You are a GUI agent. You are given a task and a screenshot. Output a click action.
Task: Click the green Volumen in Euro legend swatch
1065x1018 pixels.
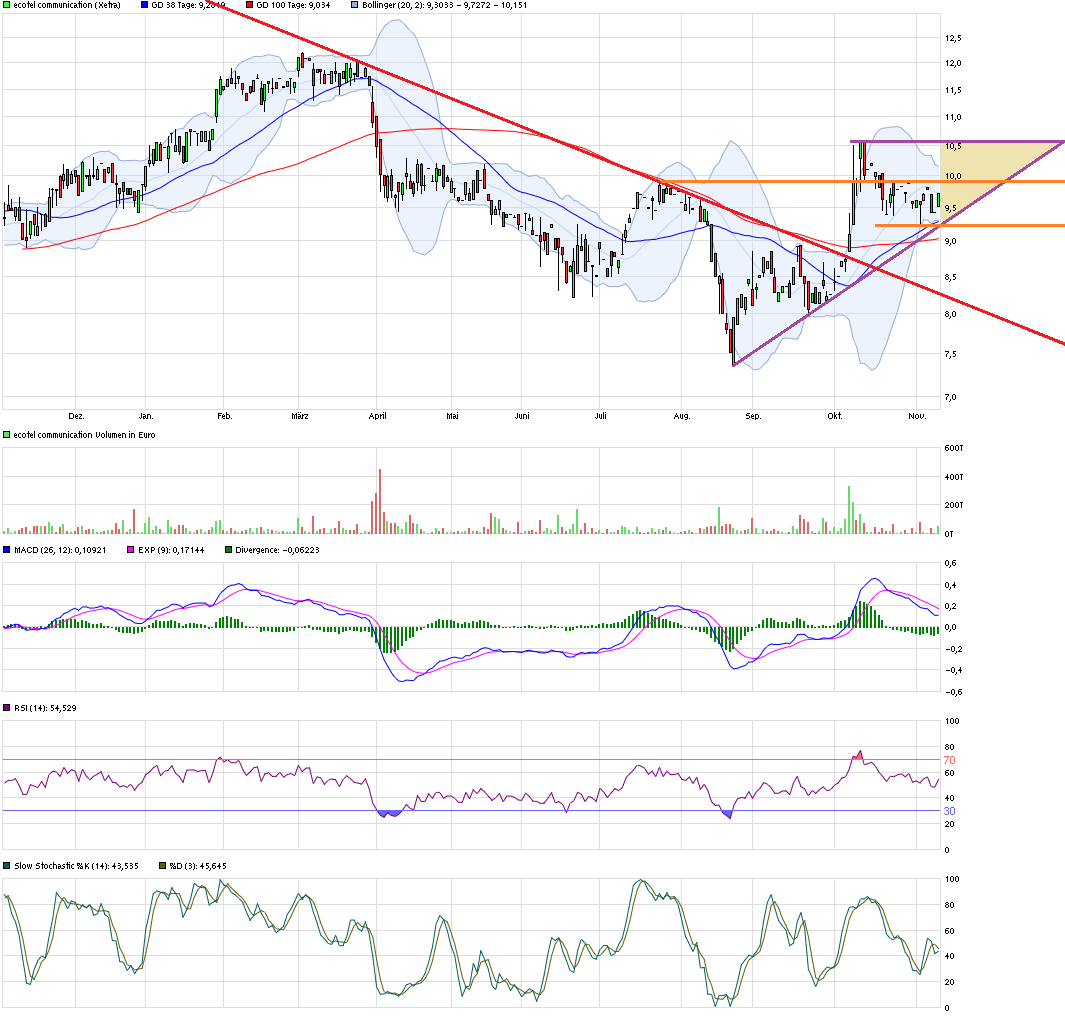click(7, 435)
